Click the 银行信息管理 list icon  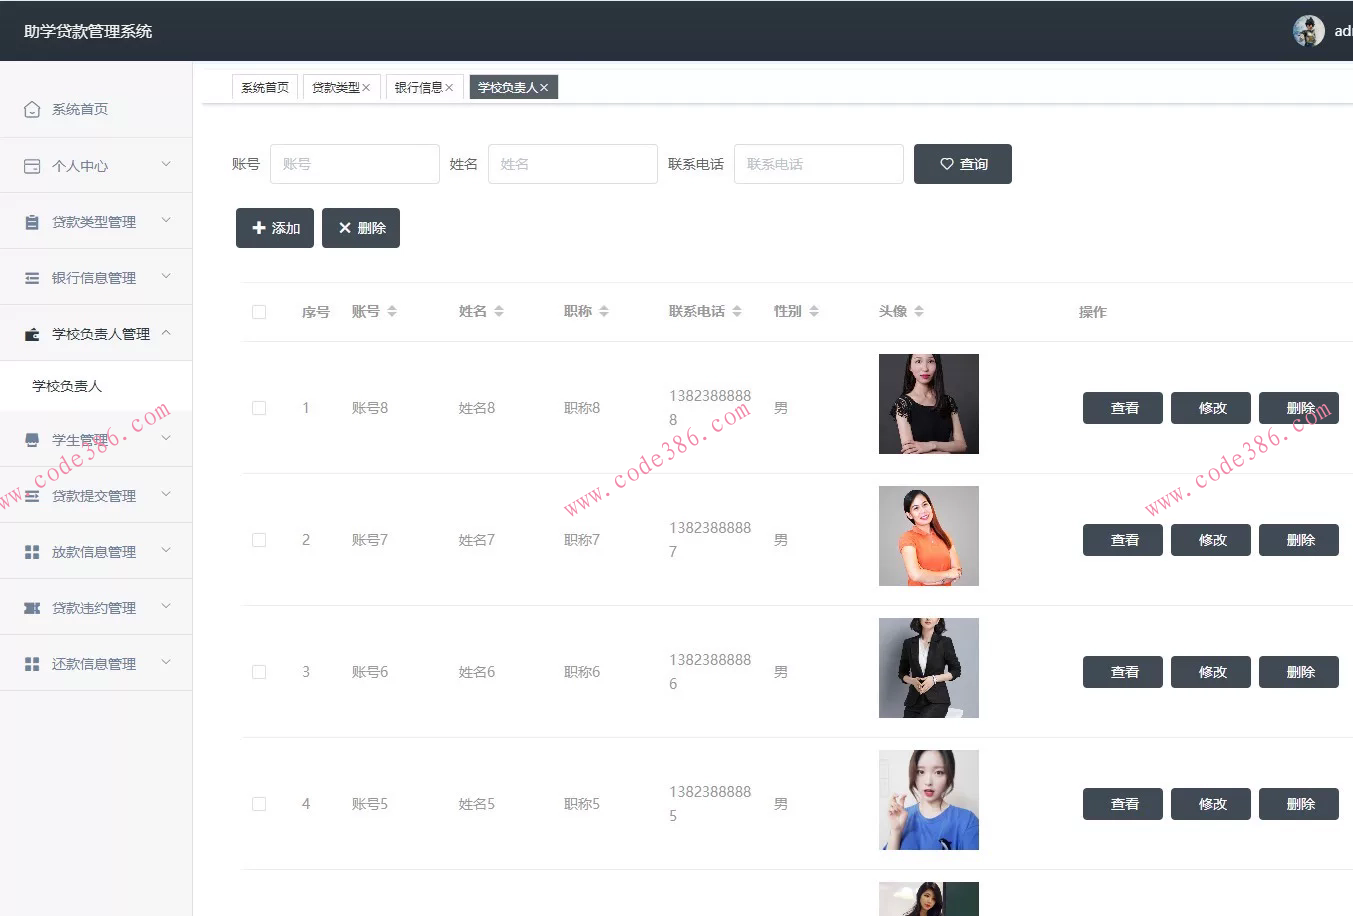pos(30,276)
